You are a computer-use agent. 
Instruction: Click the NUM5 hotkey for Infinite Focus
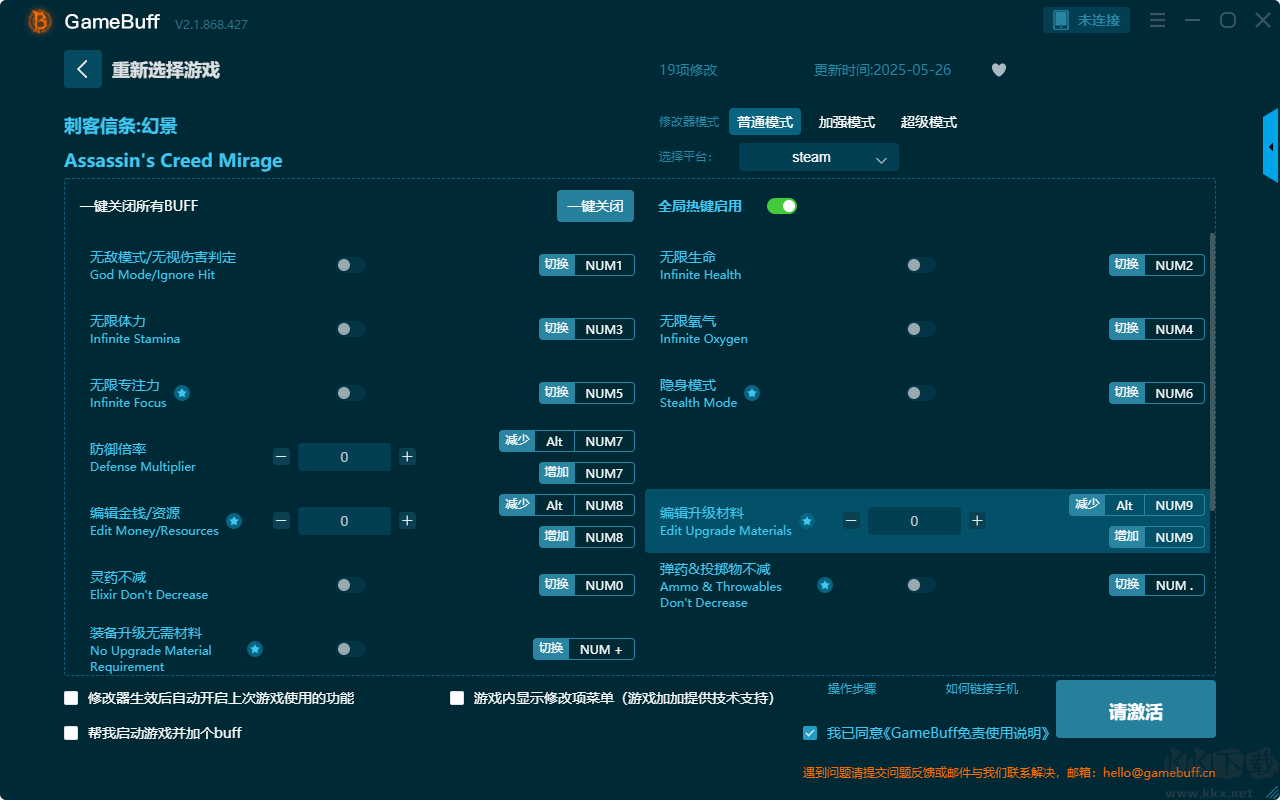click(604, 393)
